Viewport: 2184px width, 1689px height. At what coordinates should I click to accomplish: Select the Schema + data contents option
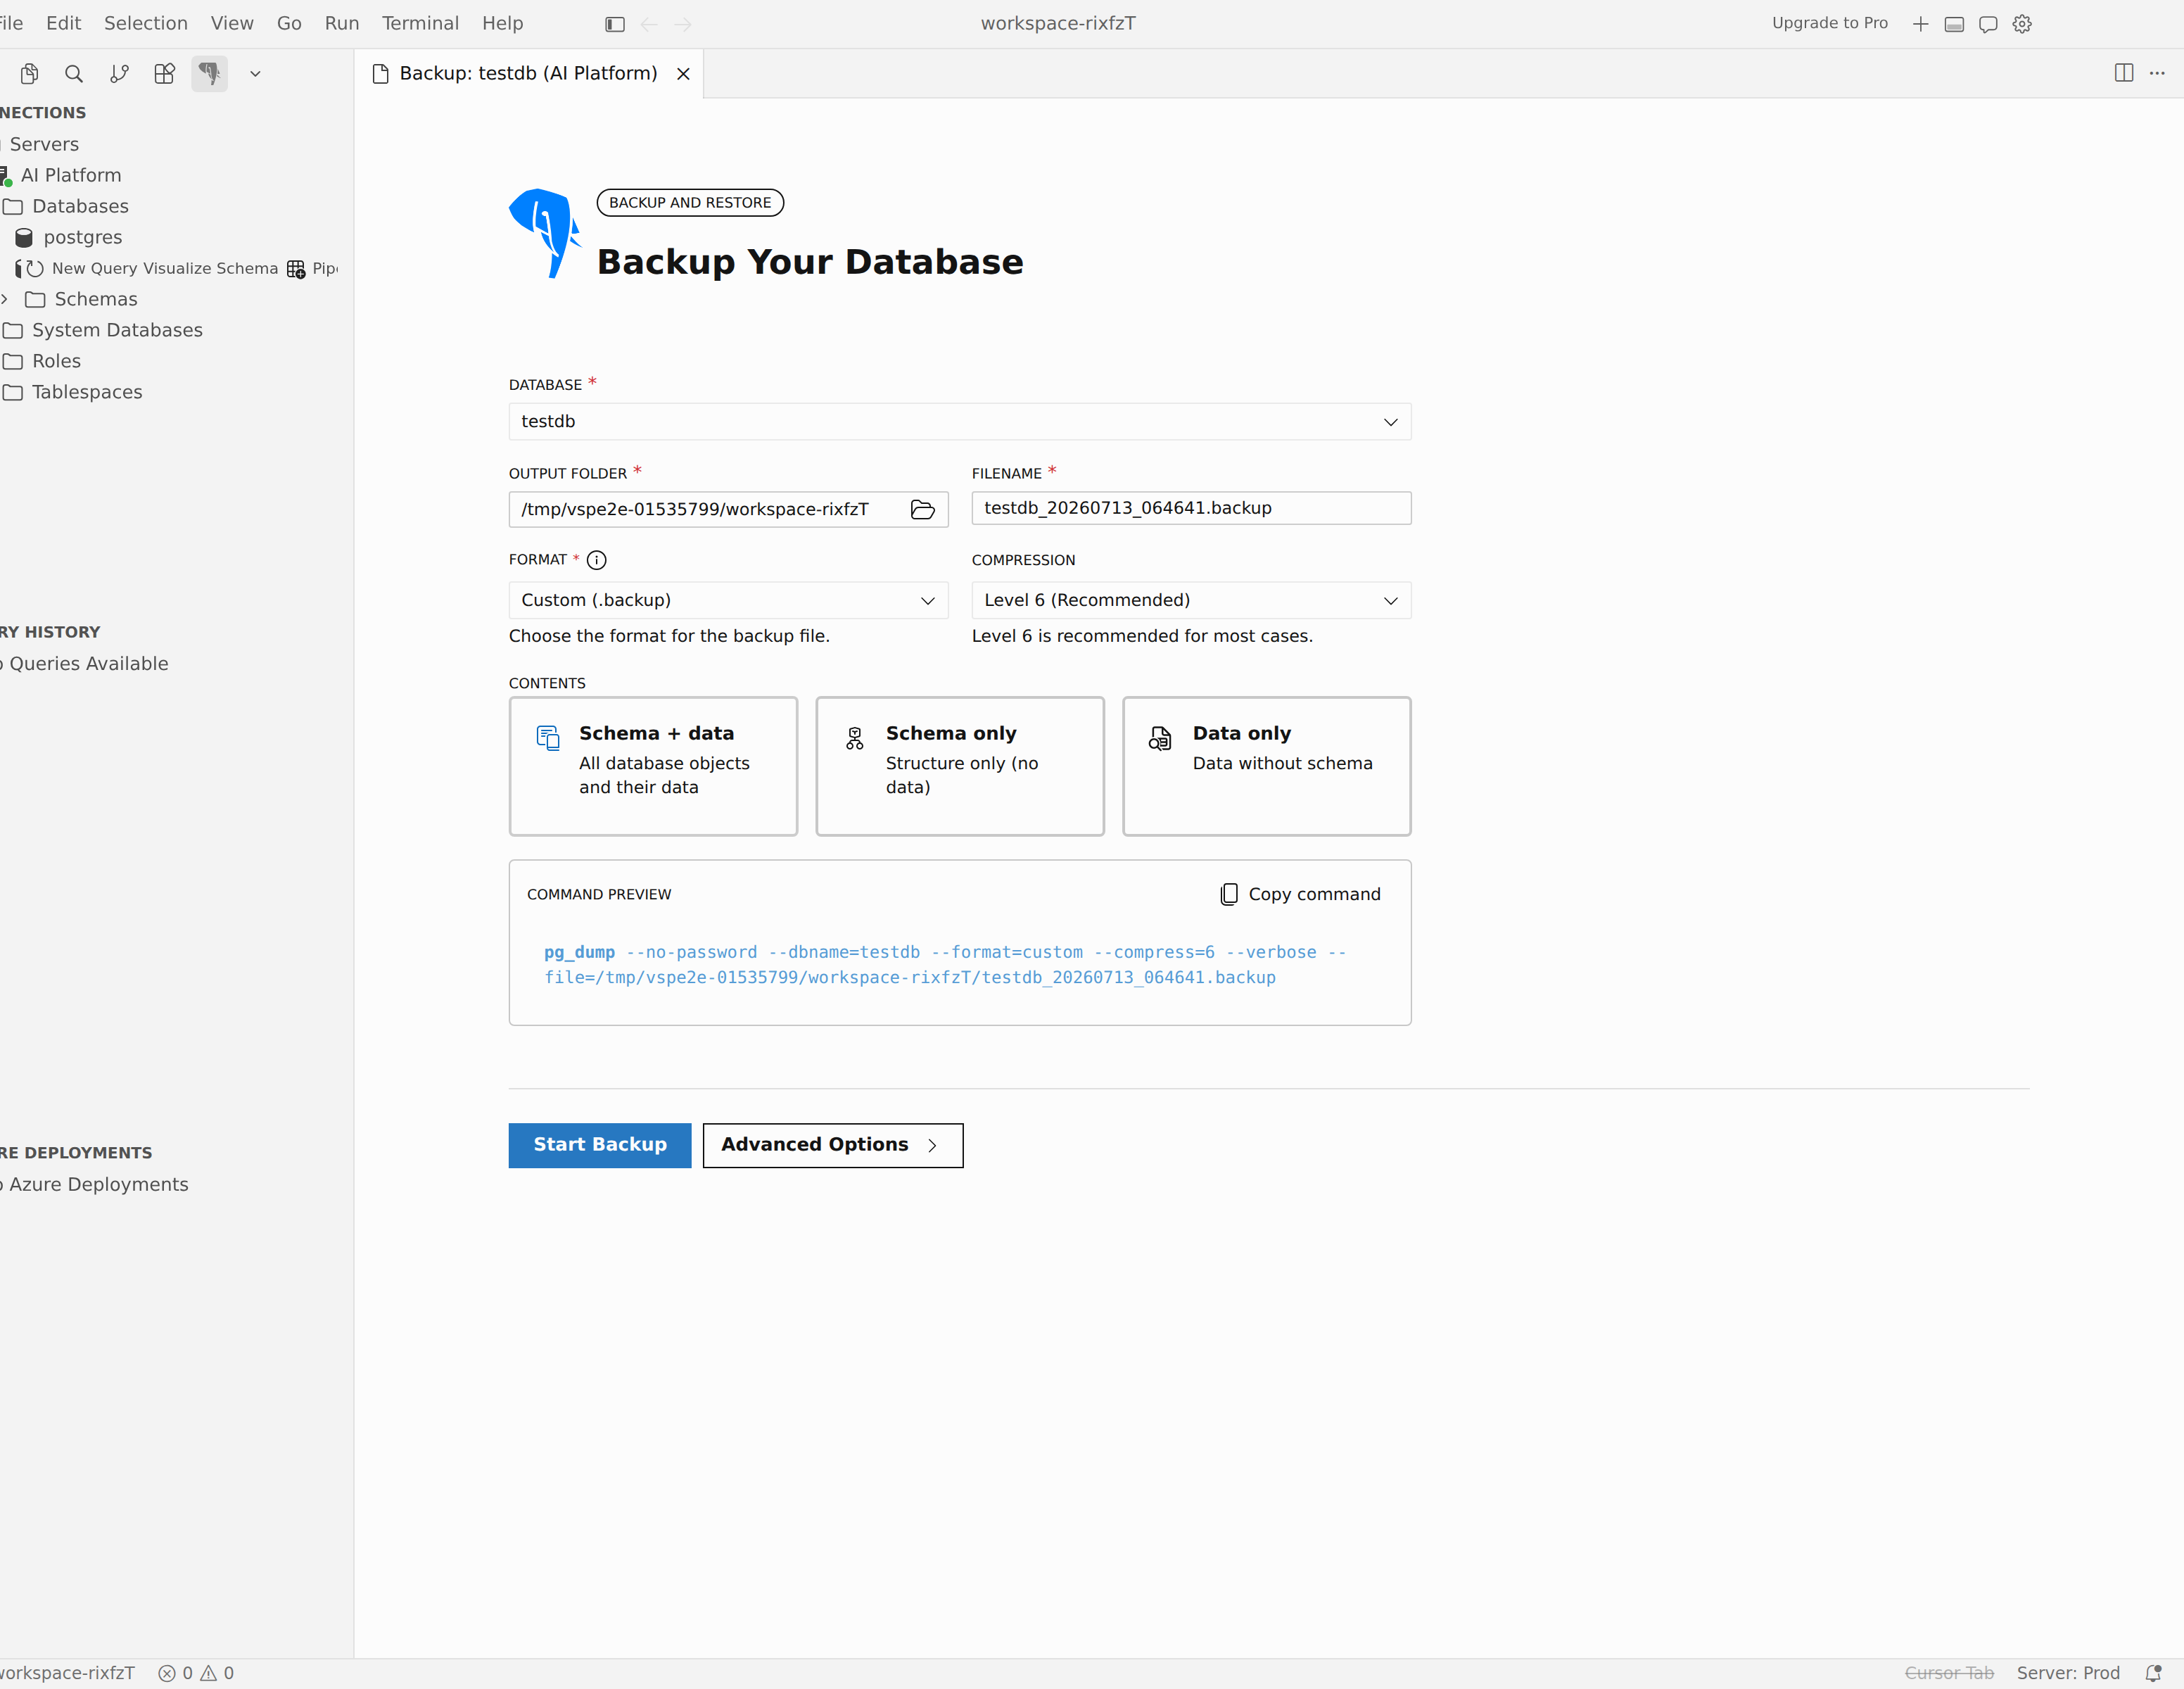(653, 766)
